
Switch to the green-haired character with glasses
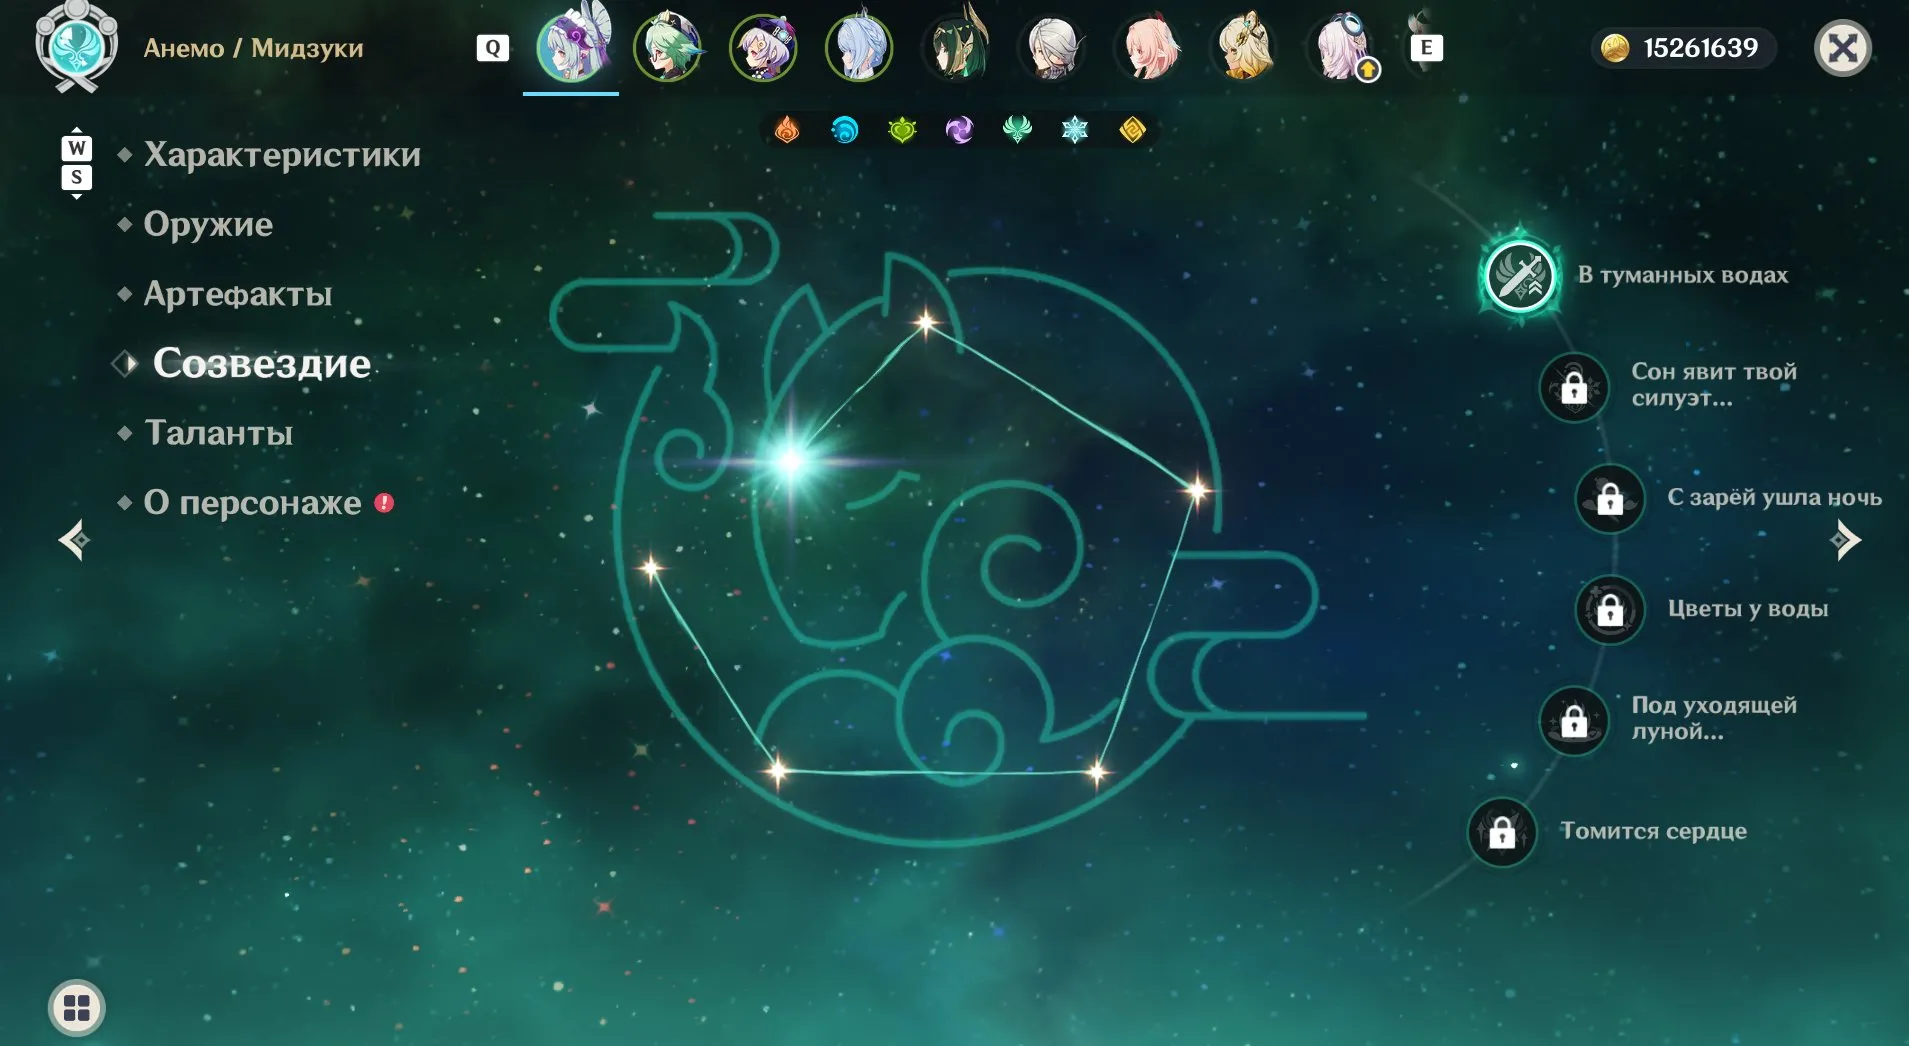pos(667,47)
